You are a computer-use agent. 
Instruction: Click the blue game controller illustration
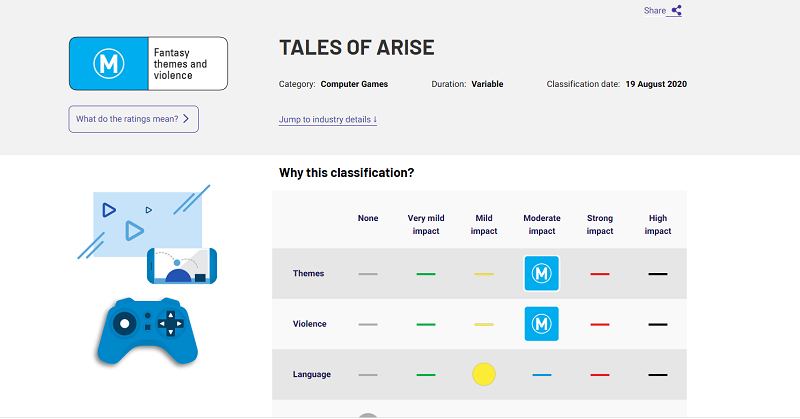pyautogui.click(x=147, y=331)
